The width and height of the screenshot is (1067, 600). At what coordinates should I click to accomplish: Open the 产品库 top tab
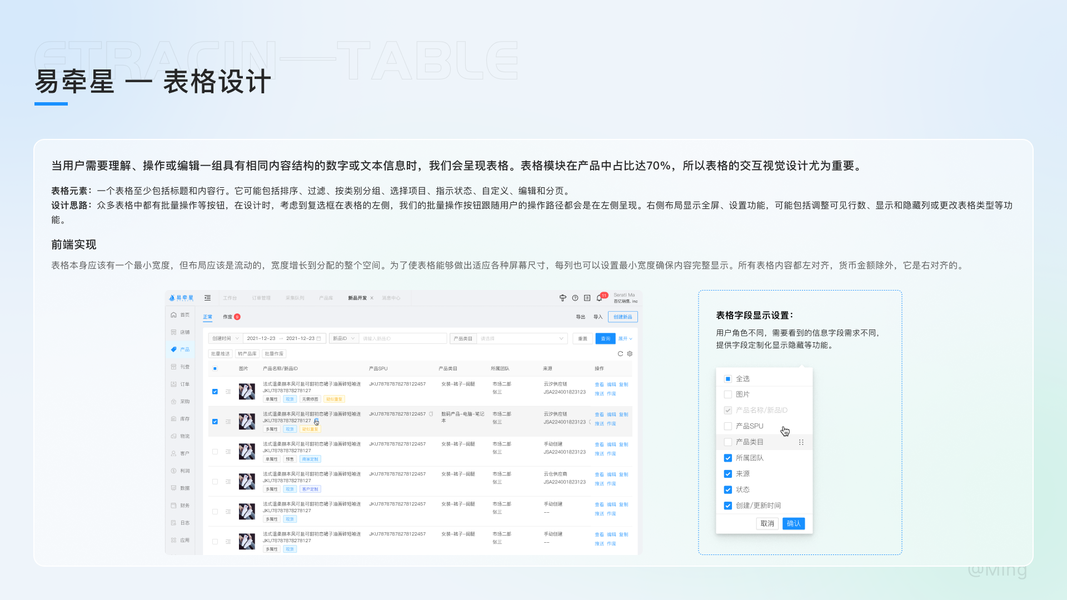(x=326, y=298)
